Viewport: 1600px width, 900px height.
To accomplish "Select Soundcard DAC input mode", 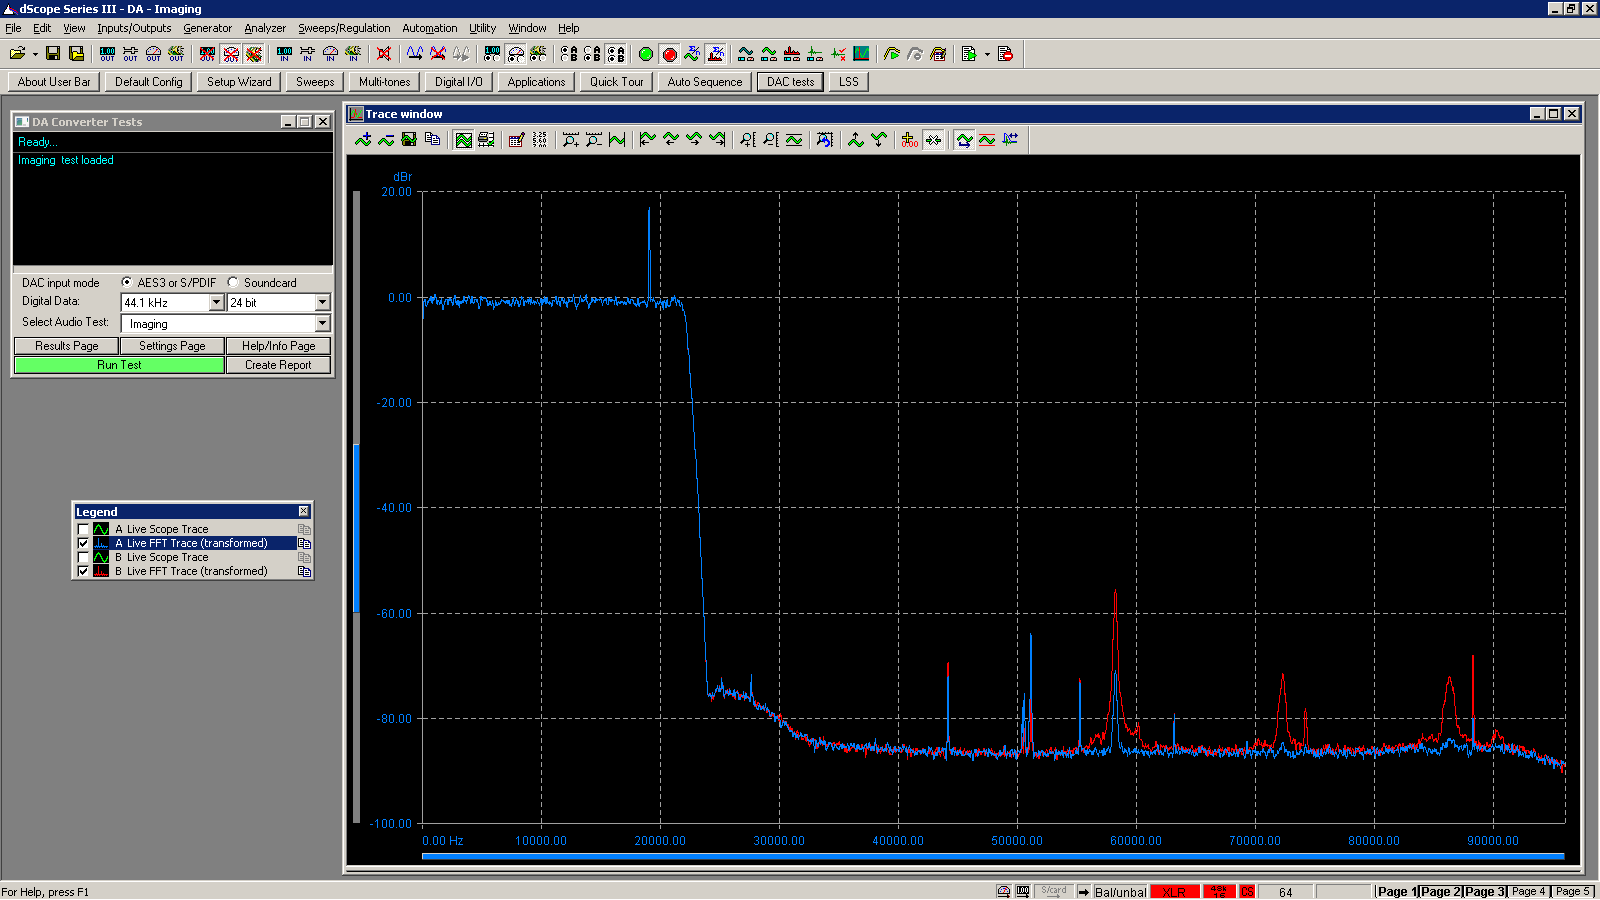I will click(x=233, y=283).
